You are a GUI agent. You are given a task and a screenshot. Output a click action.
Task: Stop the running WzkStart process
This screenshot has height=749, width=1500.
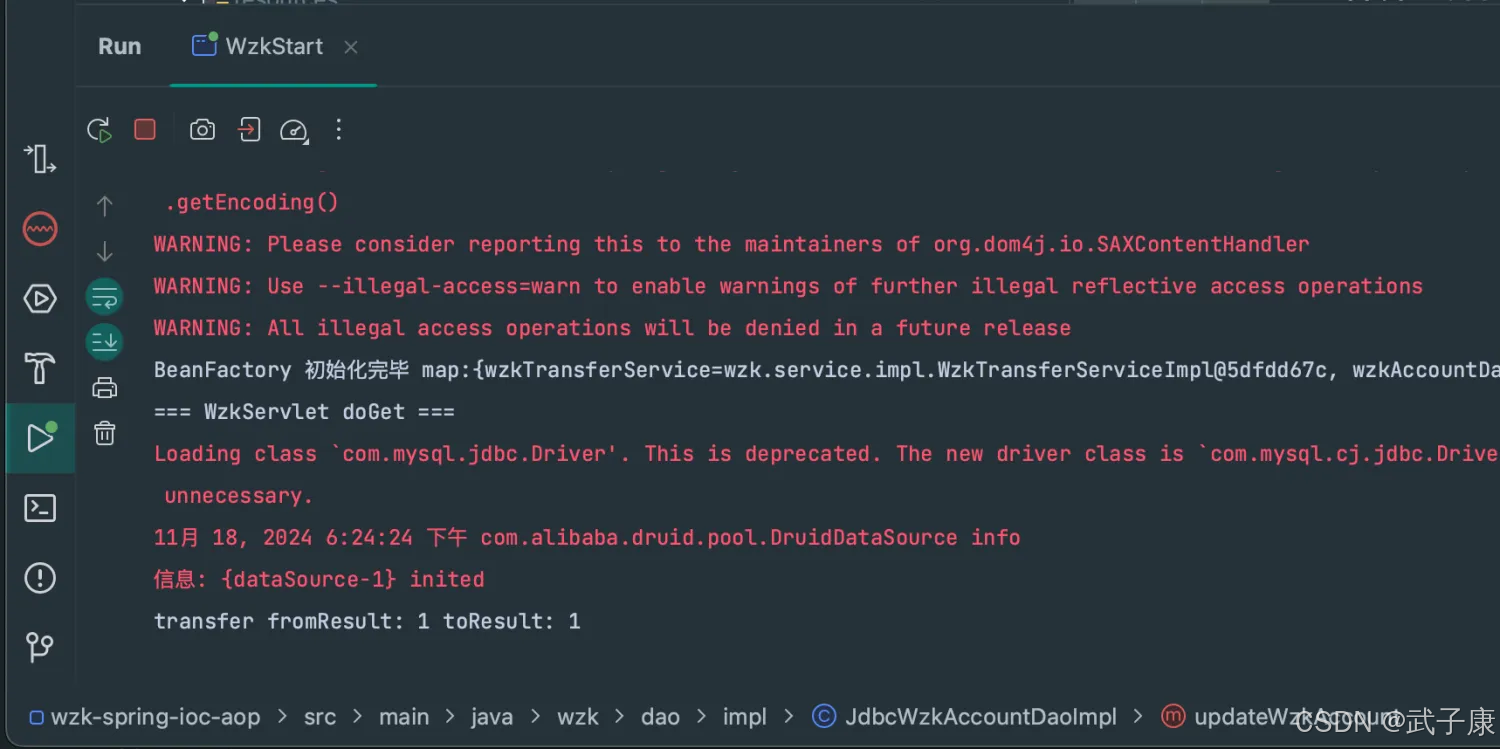[145, 130]
